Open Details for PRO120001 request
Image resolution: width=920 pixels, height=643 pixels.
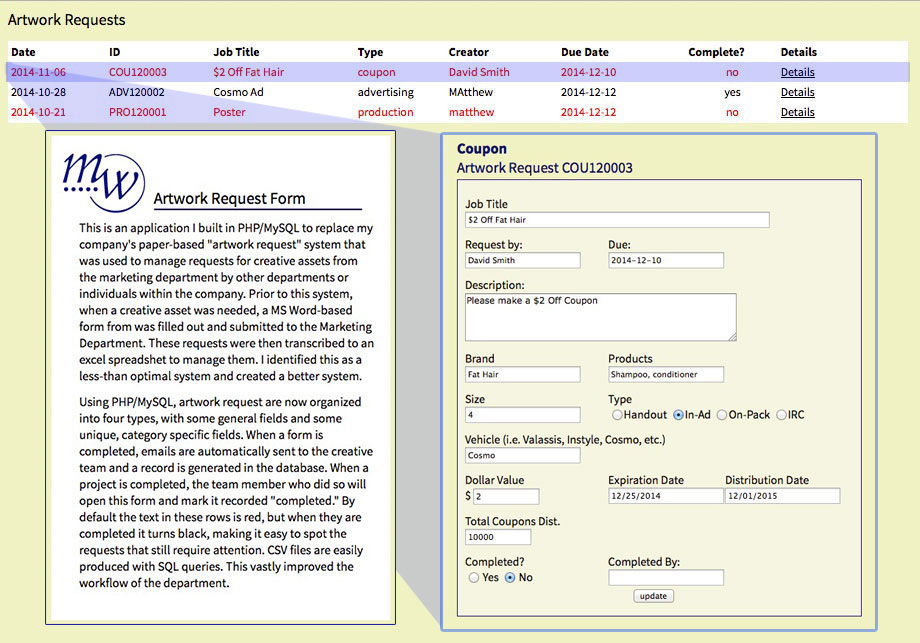tap(797, 112)
